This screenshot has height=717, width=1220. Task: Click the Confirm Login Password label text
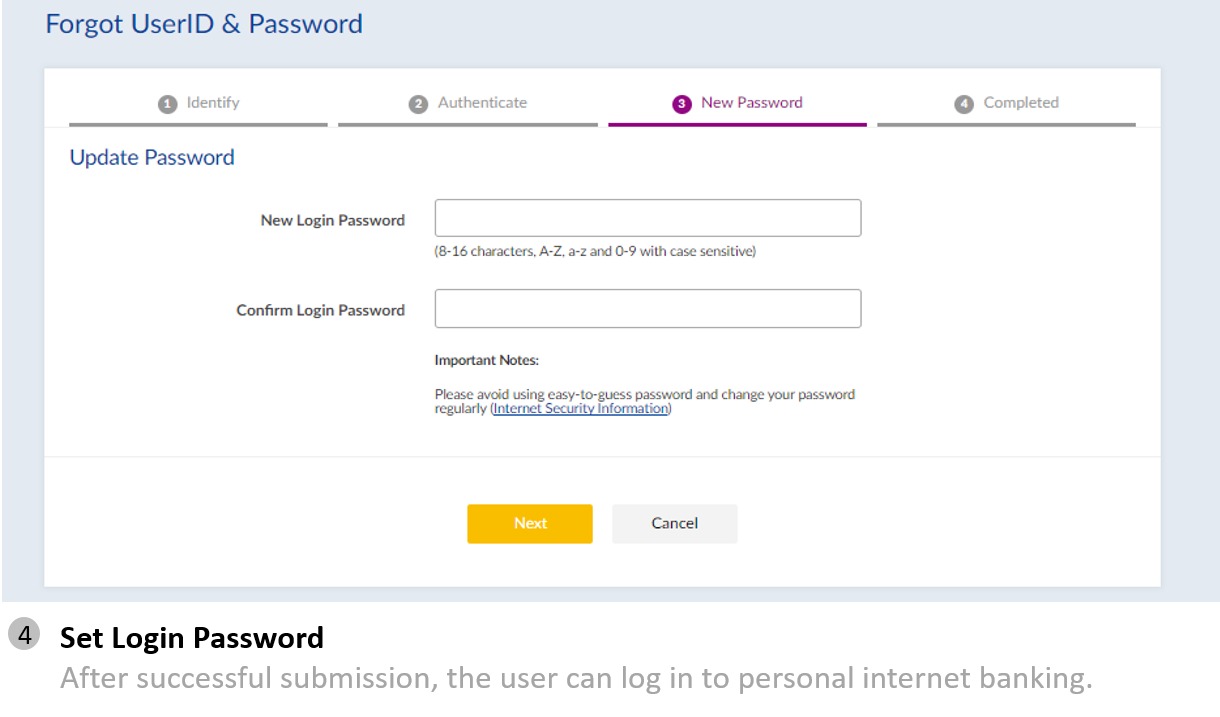pos(320,310)
